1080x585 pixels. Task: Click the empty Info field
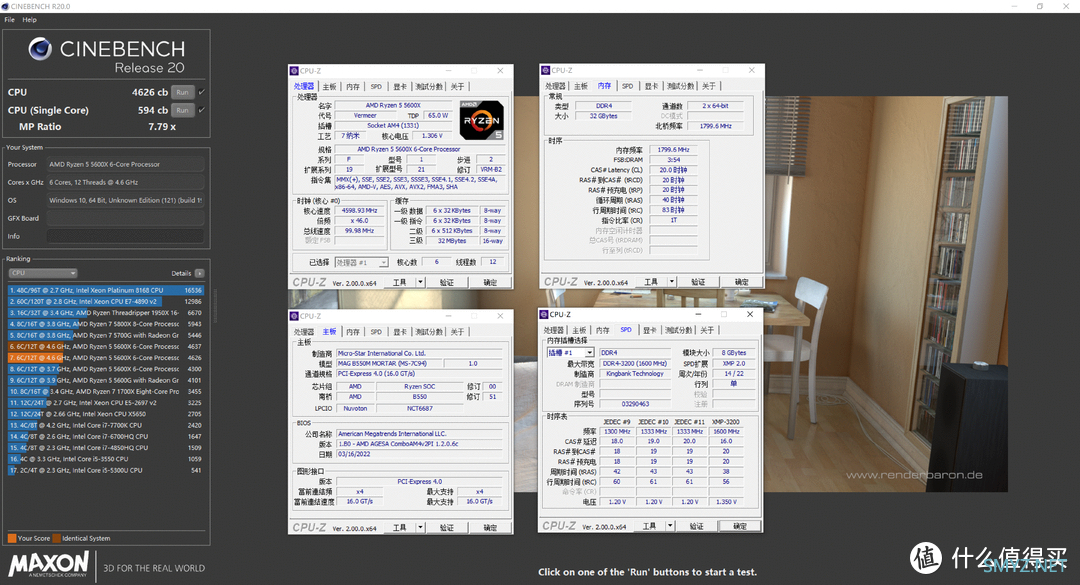(x=125, y=236)
